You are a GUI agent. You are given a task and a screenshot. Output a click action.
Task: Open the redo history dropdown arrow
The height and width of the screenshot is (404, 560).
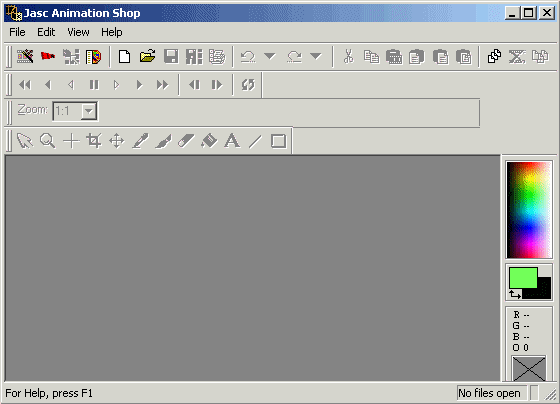(x=316, y=56)
